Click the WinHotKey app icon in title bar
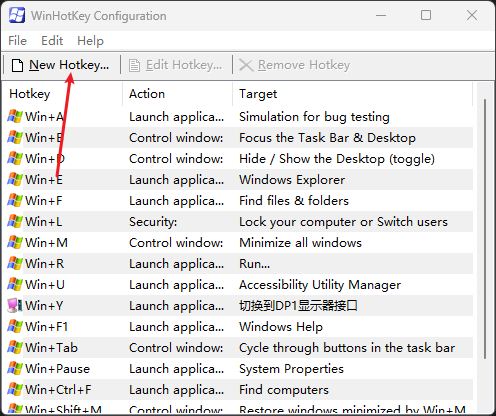The image size is (496, 416). click(17, 15)
